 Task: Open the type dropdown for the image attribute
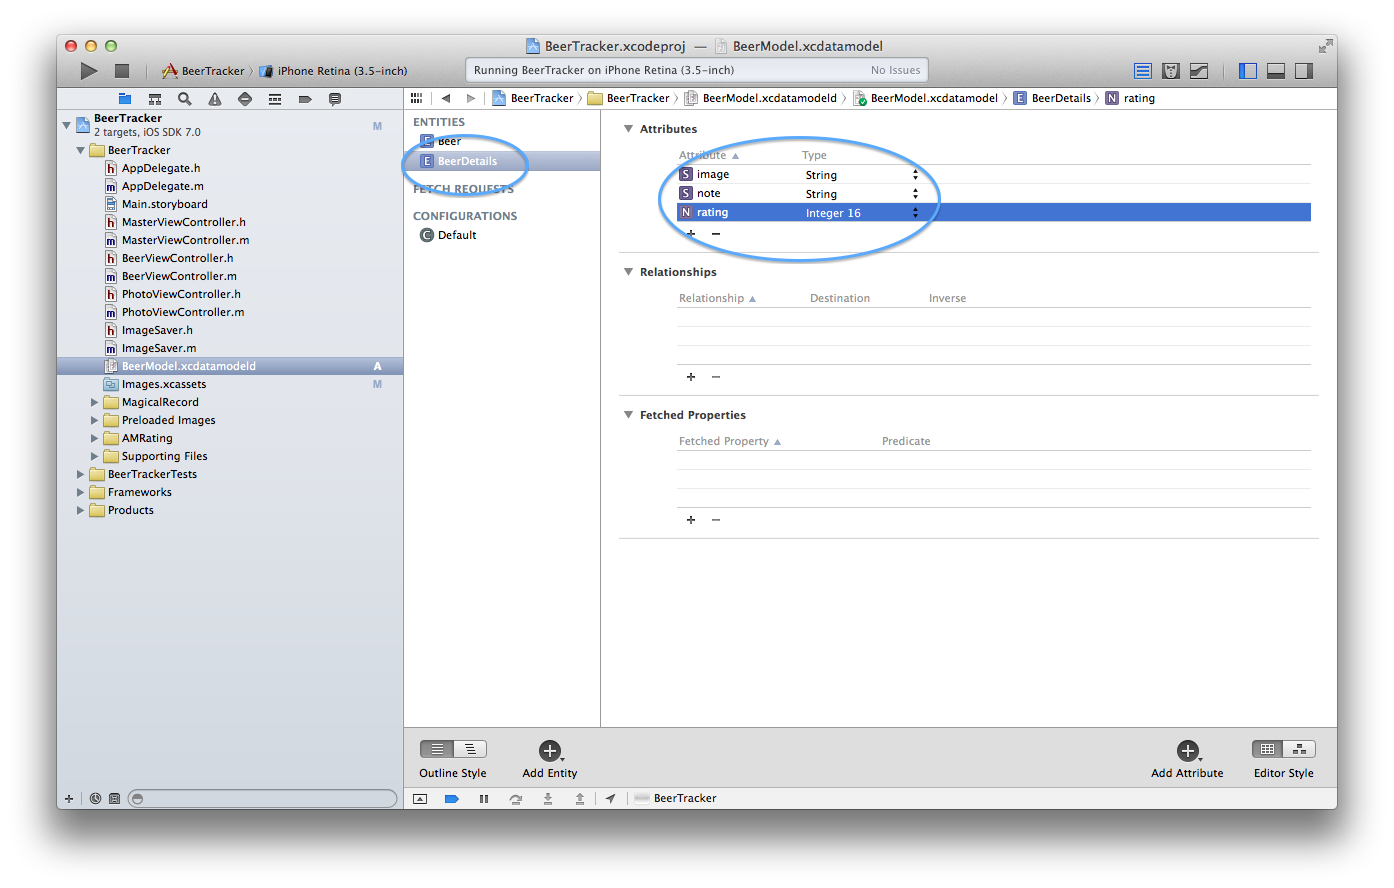915,175
